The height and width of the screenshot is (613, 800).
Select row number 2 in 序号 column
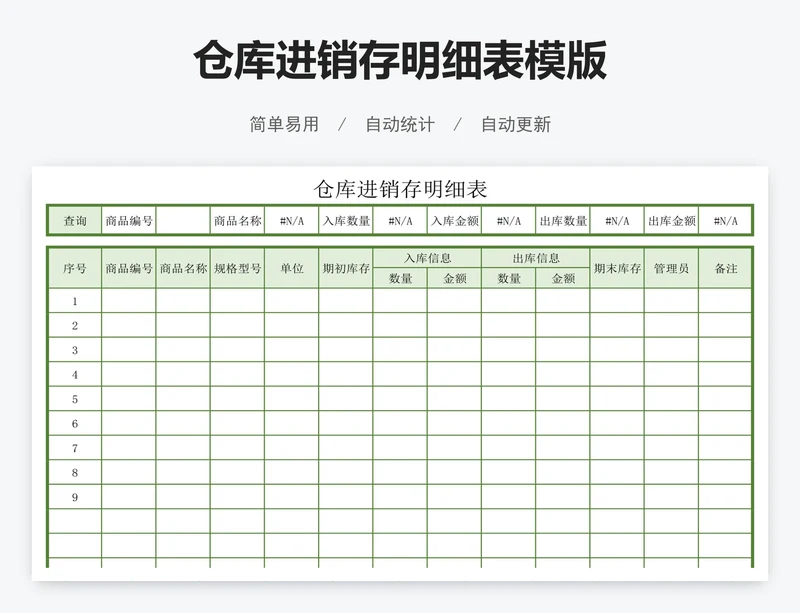(x=74, y=326)
